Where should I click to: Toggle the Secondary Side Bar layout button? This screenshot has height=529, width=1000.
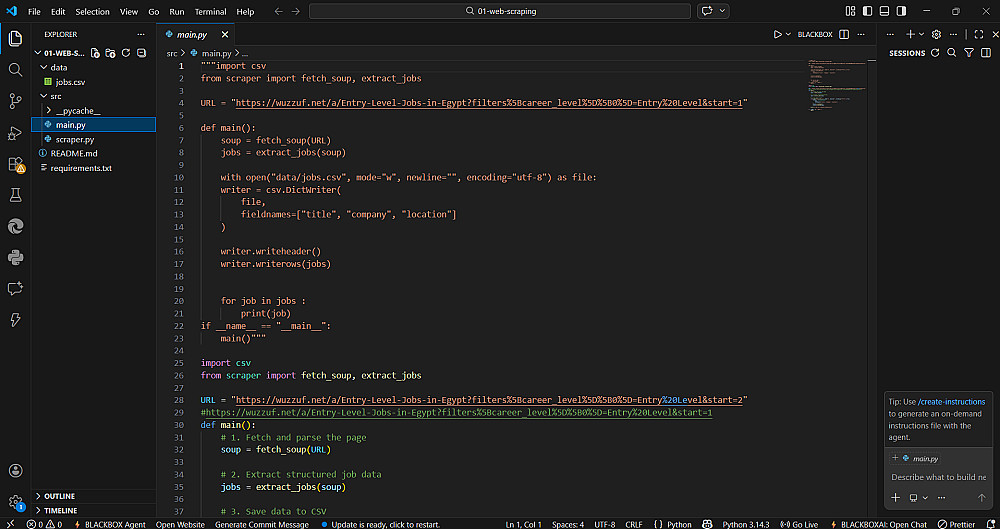pyautogui.click(x=900, y=11)
